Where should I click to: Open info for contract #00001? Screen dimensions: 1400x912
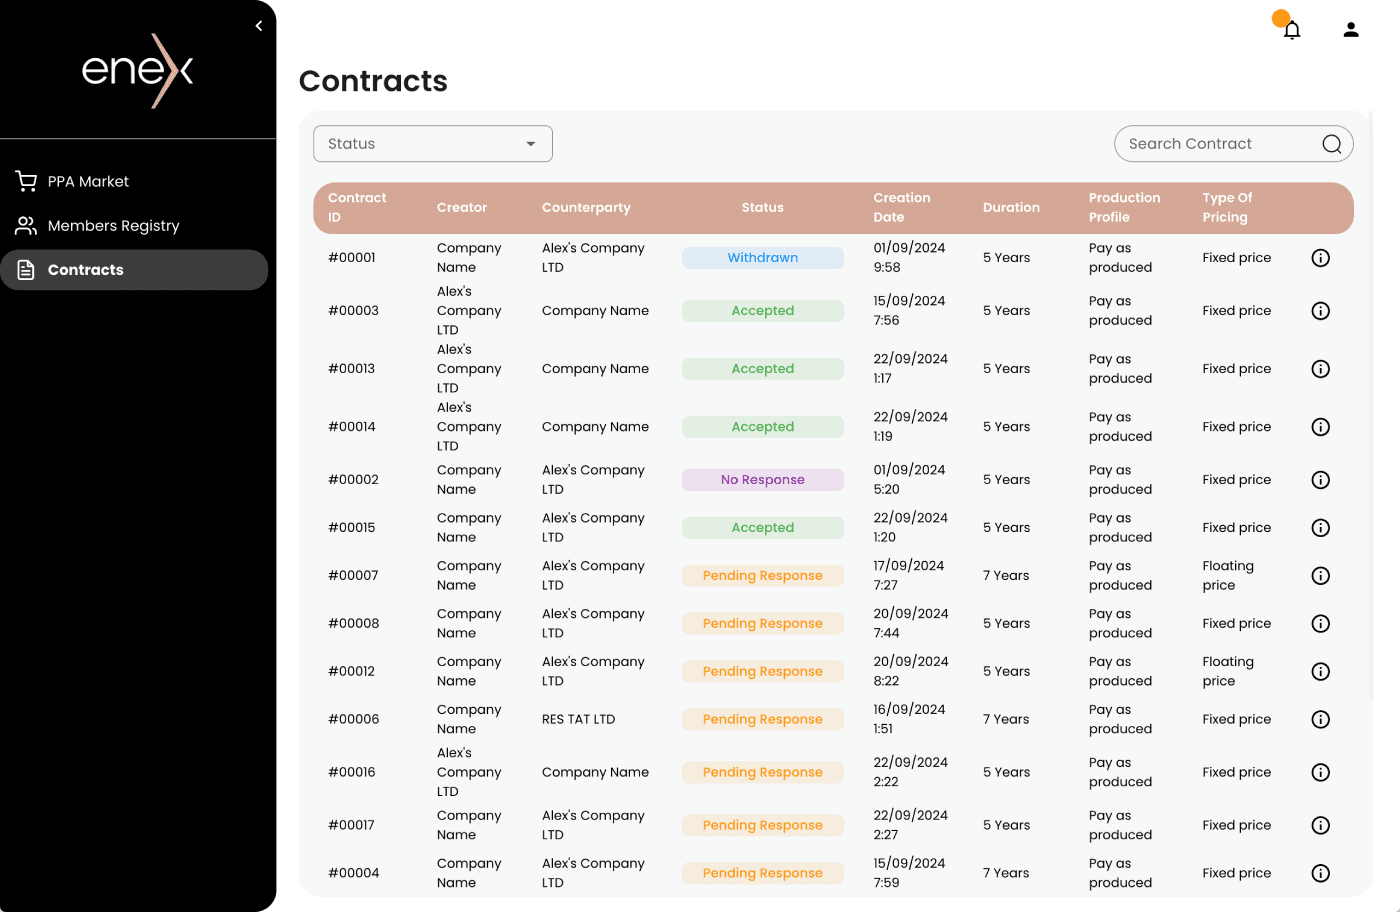pyautogui.click(x=1320, y=258)
